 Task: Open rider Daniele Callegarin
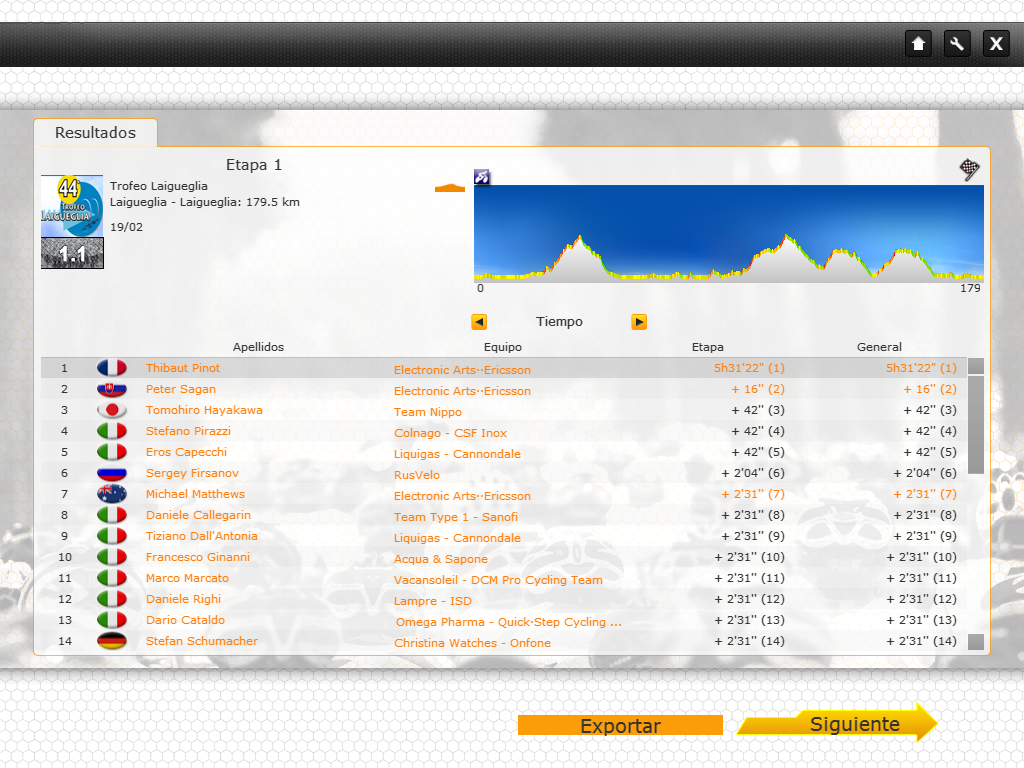click(x=199, y=515)
